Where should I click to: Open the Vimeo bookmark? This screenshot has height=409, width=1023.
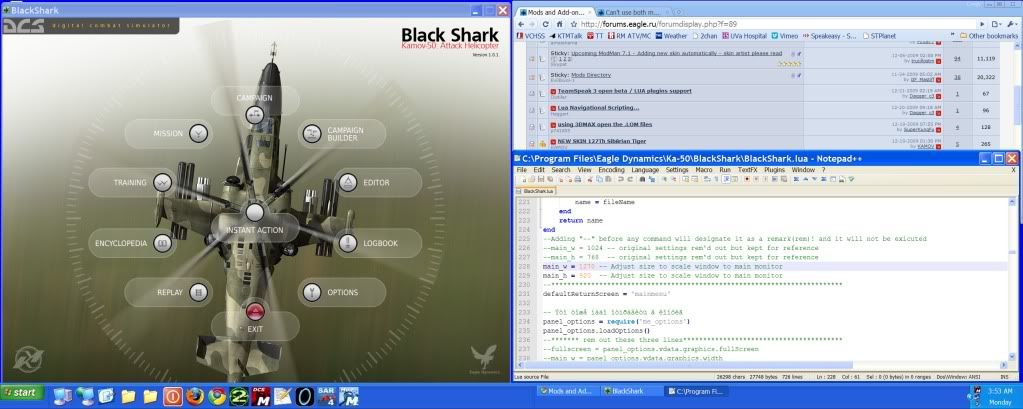(x=784, y=36)
